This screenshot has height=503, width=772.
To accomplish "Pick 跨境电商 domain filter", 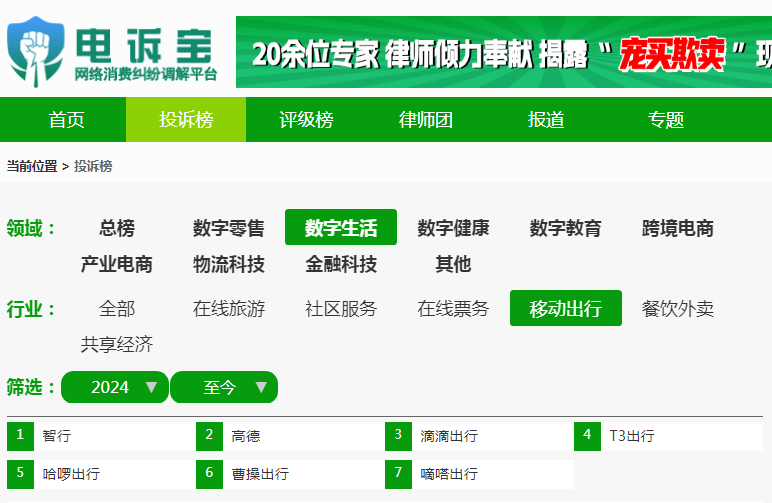I will point(678,228).
